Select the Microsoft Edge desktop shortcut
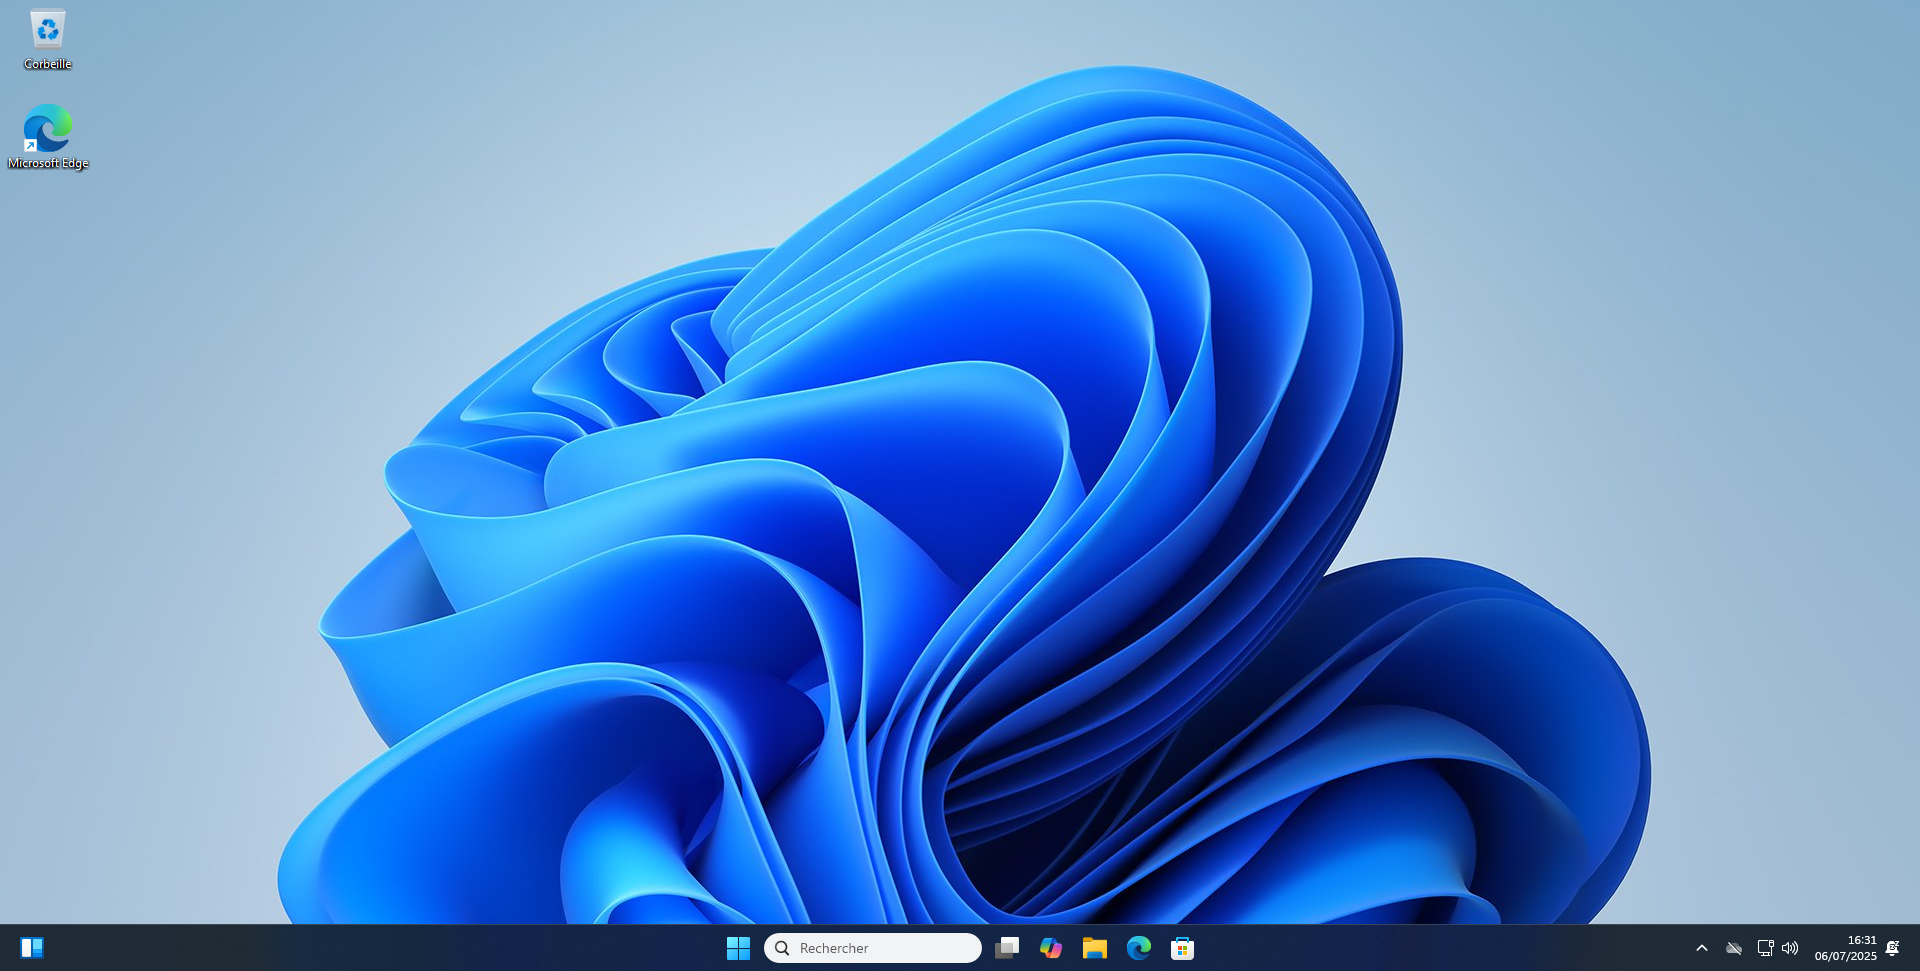Screen dimensions: 1920x971 [x=47, y=137]
